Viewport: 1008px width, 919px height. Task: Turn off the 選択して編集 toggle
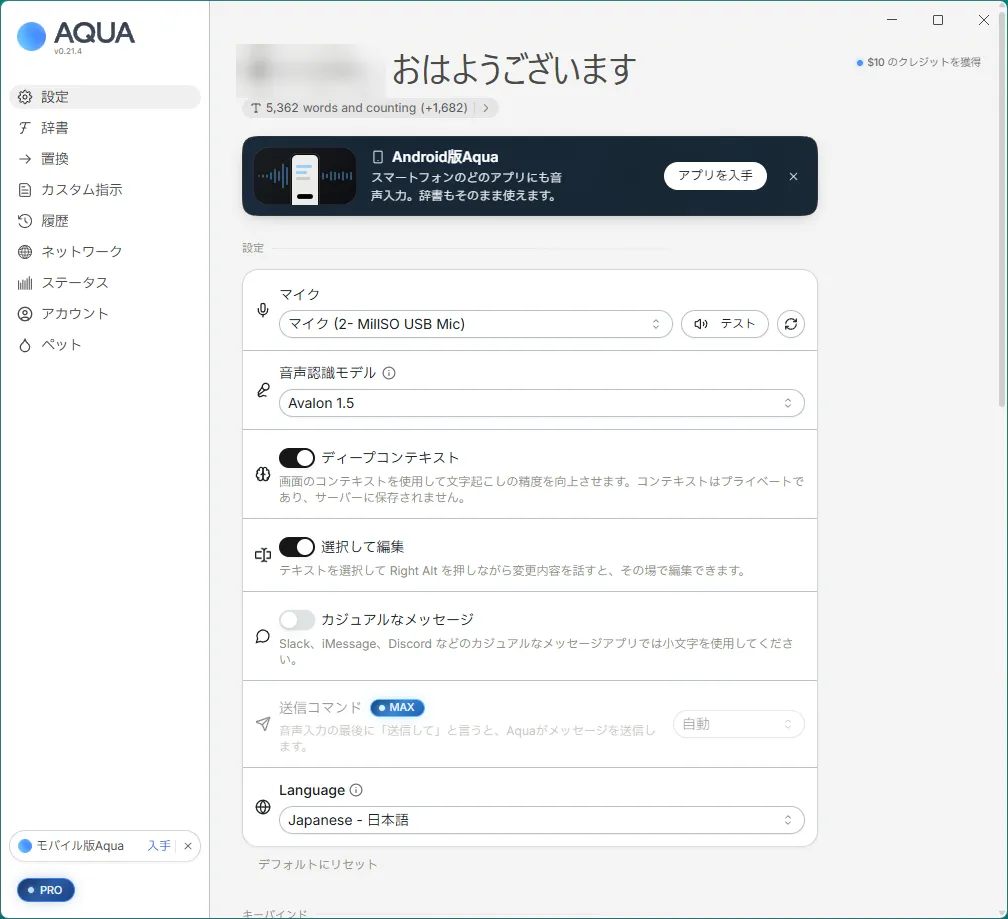(x=297, y=547)
